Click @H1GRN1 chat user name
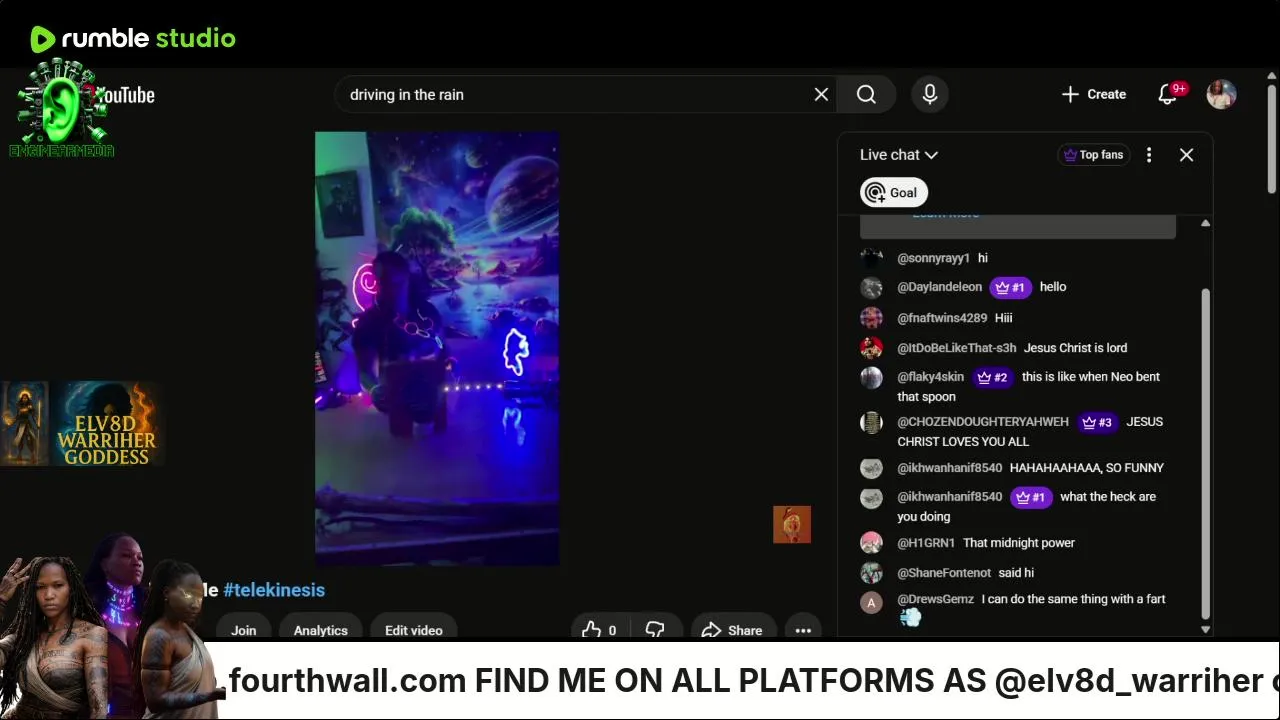 tap(926, 543)
